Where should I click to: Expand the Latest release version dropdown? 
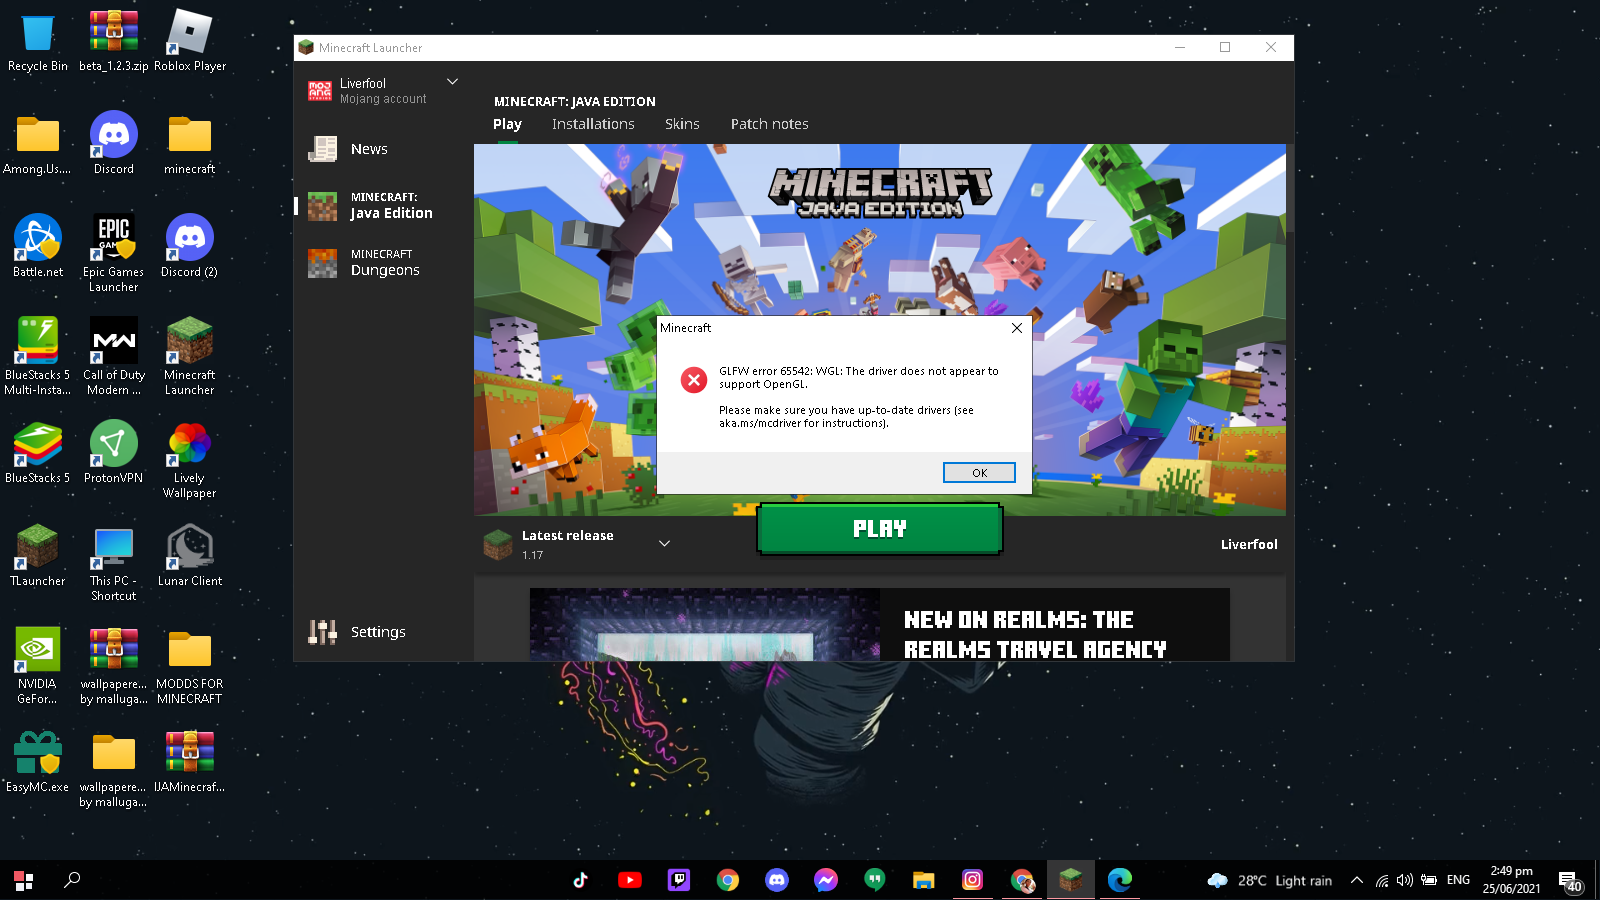(664, 544)
